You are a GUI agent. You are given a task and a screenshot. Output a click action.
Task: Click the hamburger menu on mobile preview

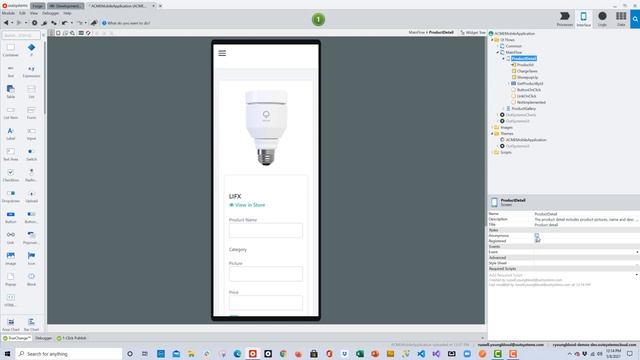[222, 53]
